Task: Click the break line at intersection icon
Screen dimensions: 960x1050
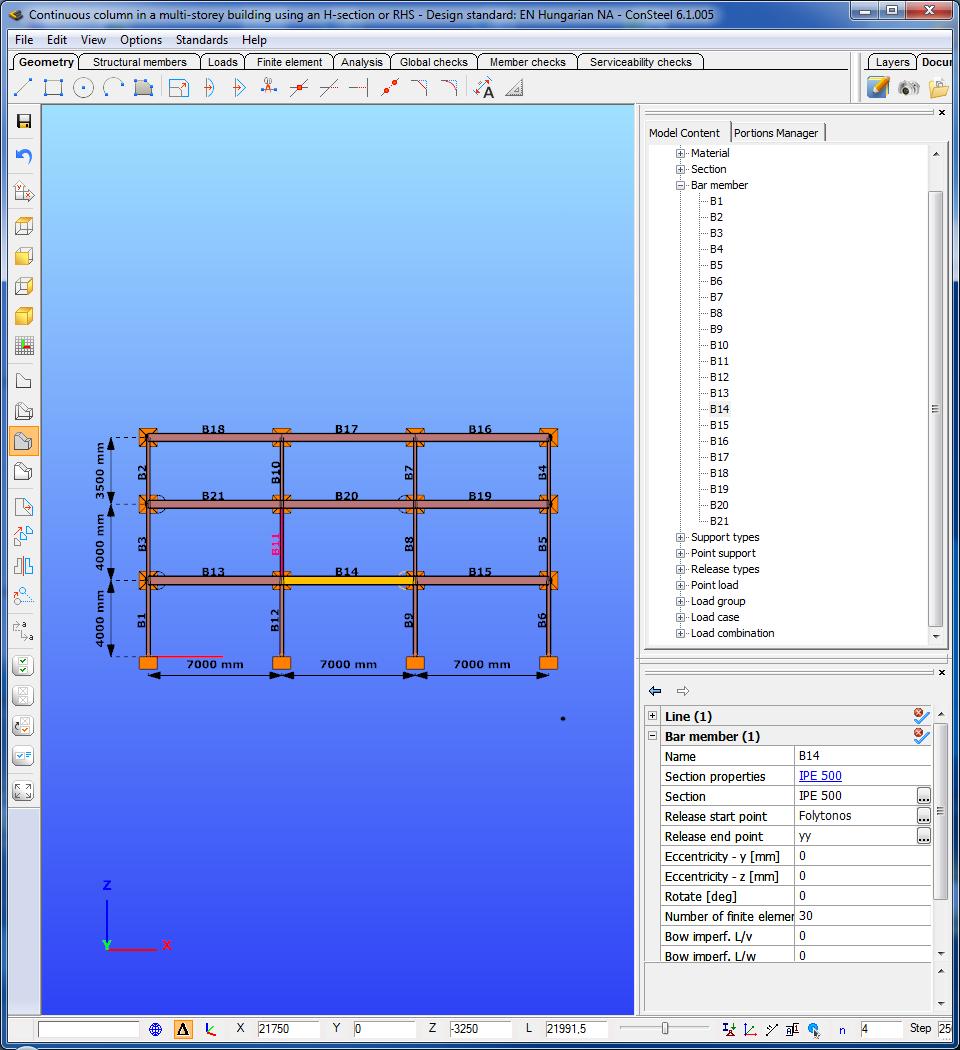Action: 299,87
